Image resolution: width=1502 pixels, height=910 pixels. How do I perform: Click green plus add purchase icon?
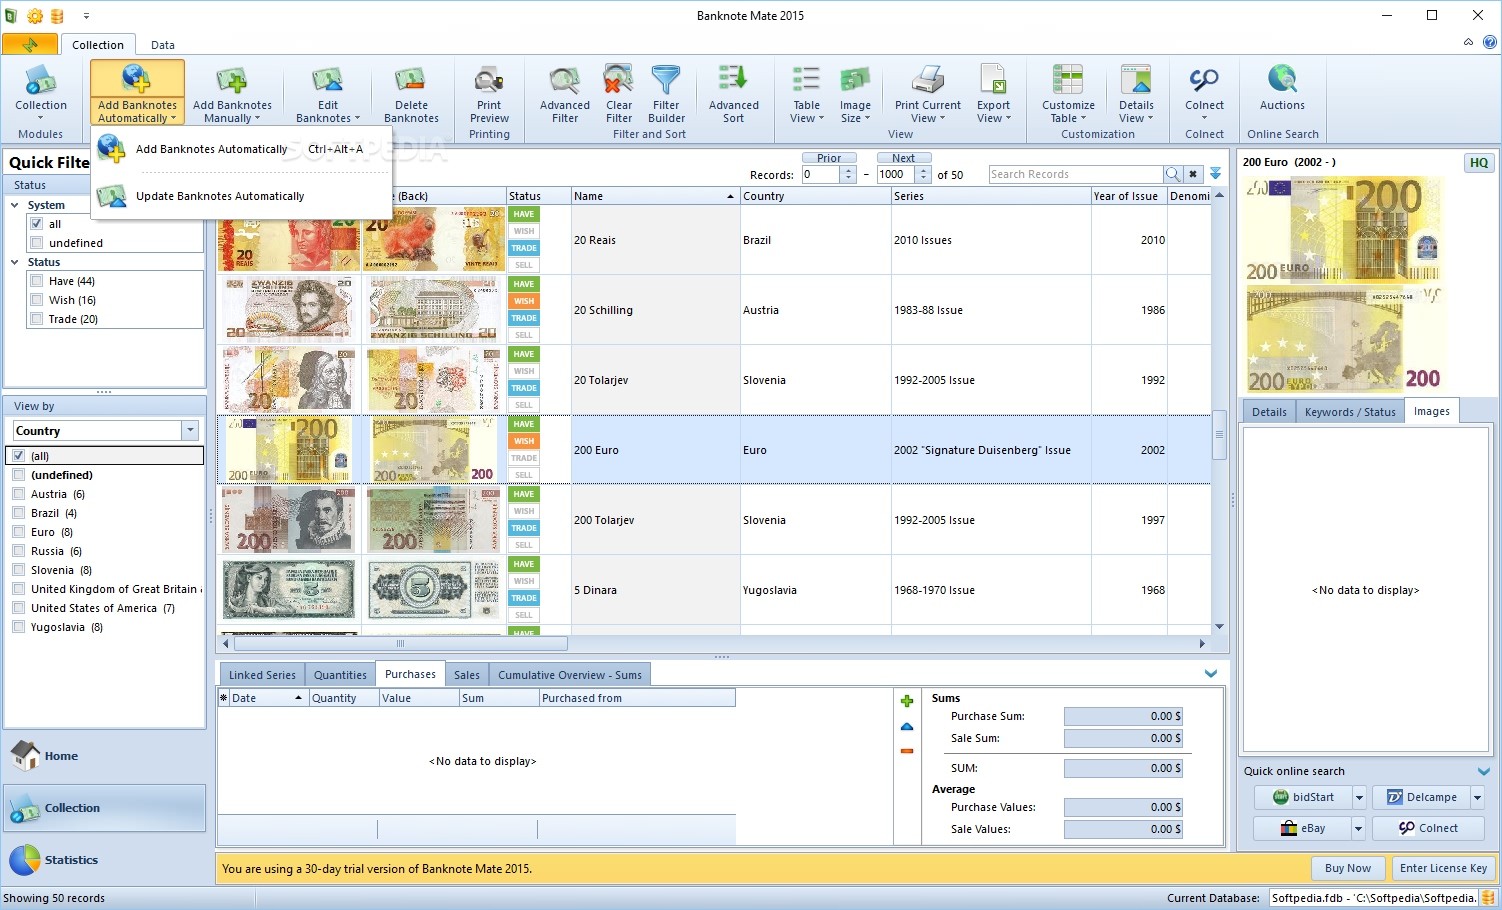[x=907, y=701]
